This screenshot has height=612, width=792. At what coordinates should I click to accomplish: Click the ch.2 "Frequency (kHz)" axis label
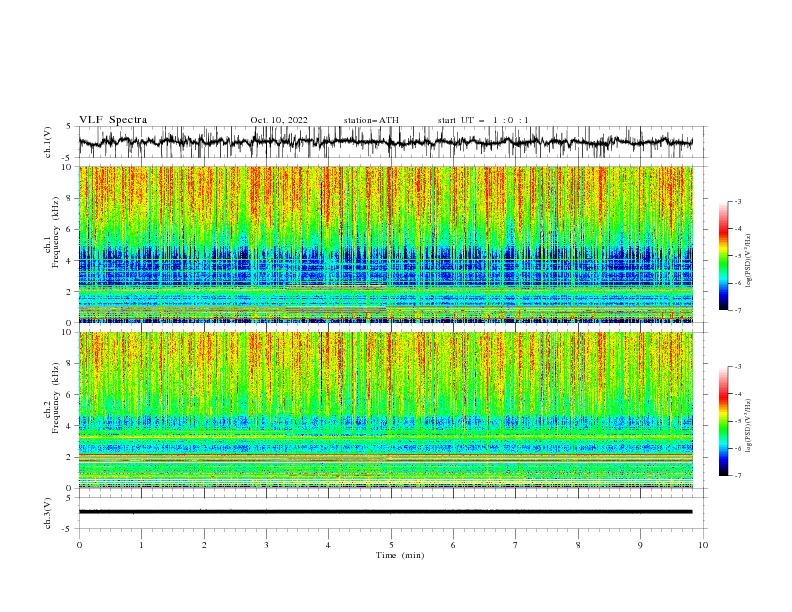(56, 398)
